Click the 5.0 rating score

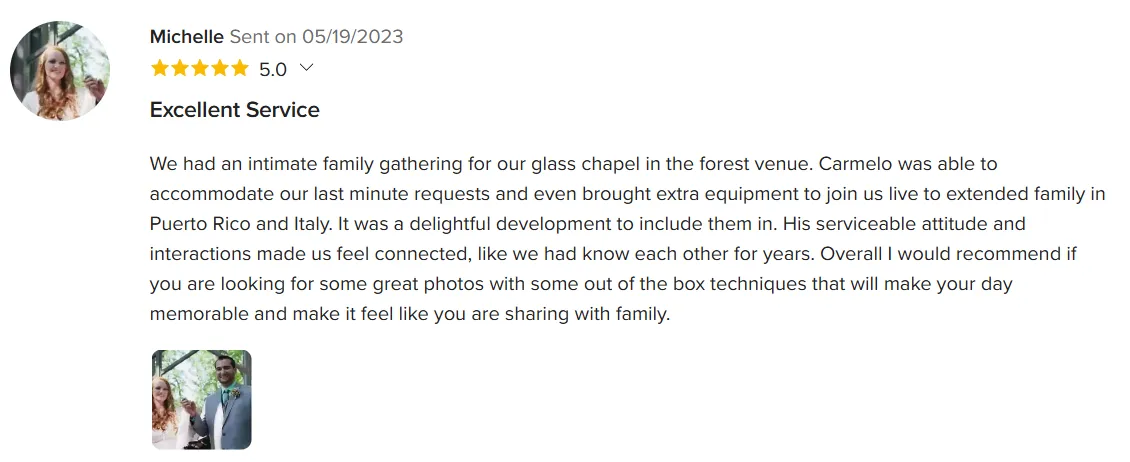[273, 69]
